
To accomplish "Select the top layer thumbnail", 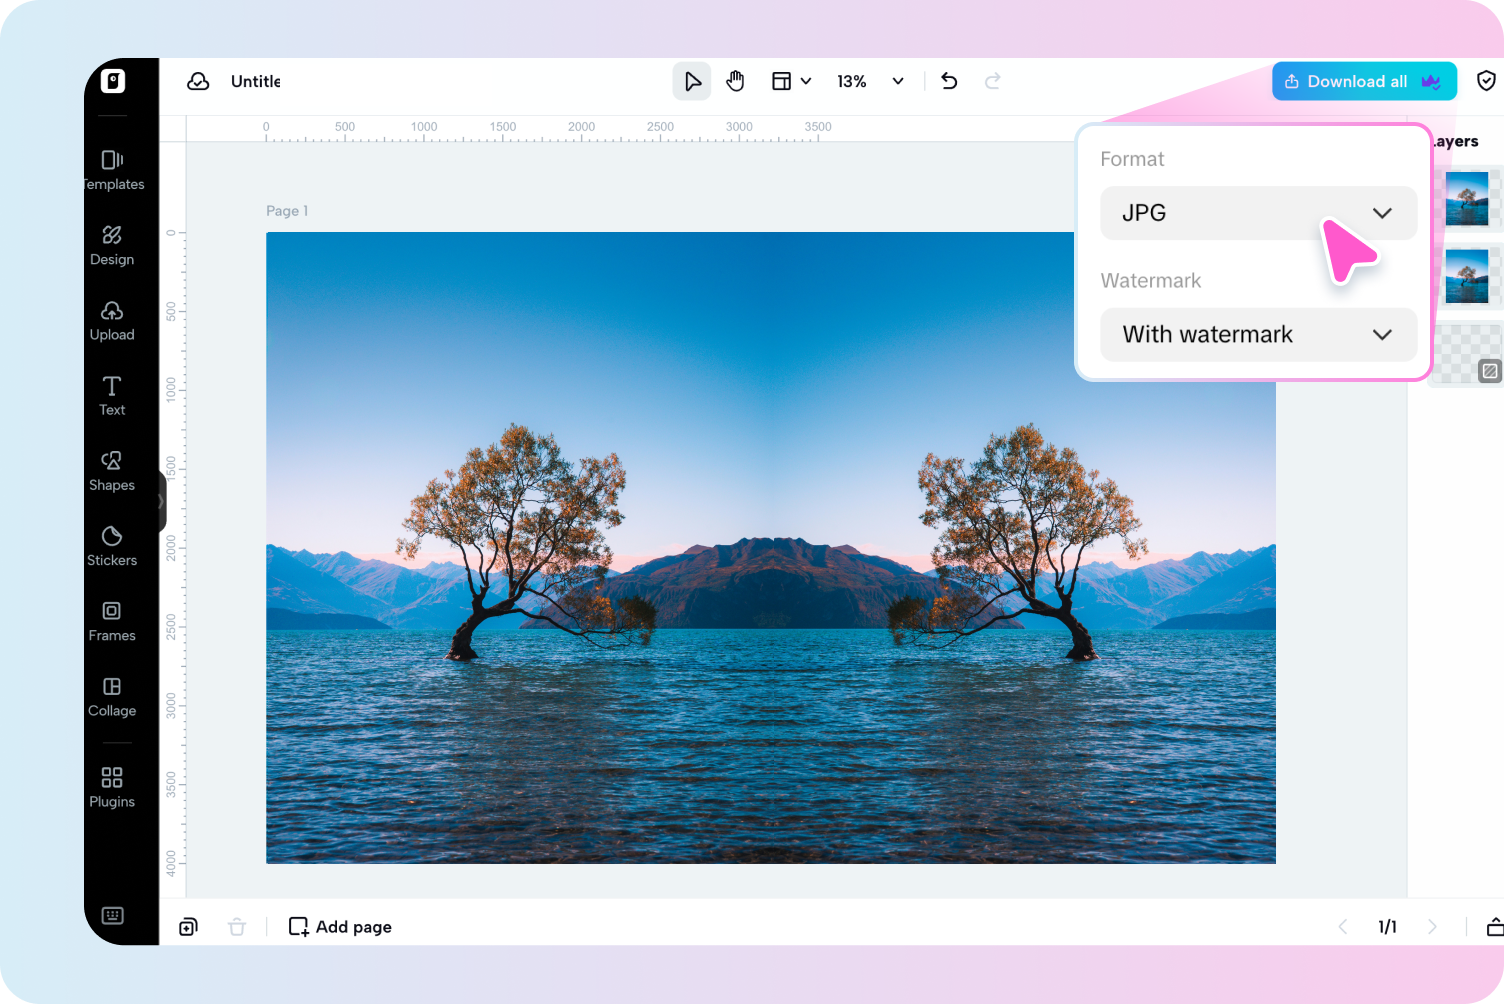I will 1467,198.
